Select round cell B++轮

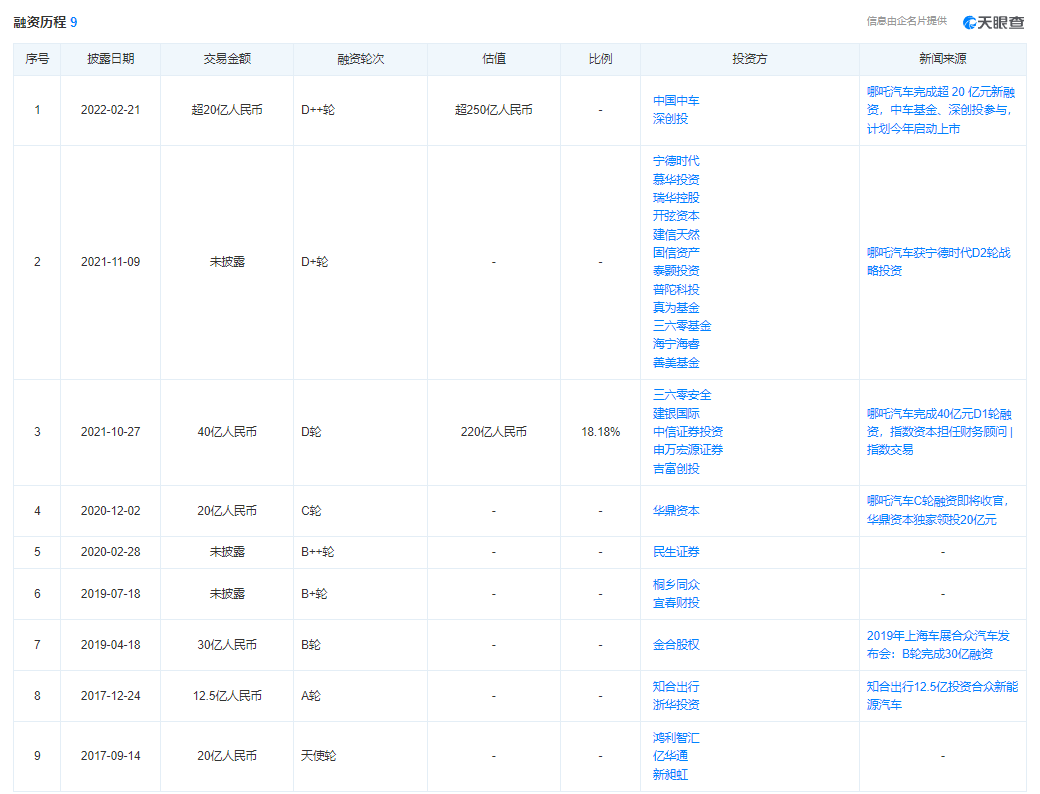click(318, 552)
